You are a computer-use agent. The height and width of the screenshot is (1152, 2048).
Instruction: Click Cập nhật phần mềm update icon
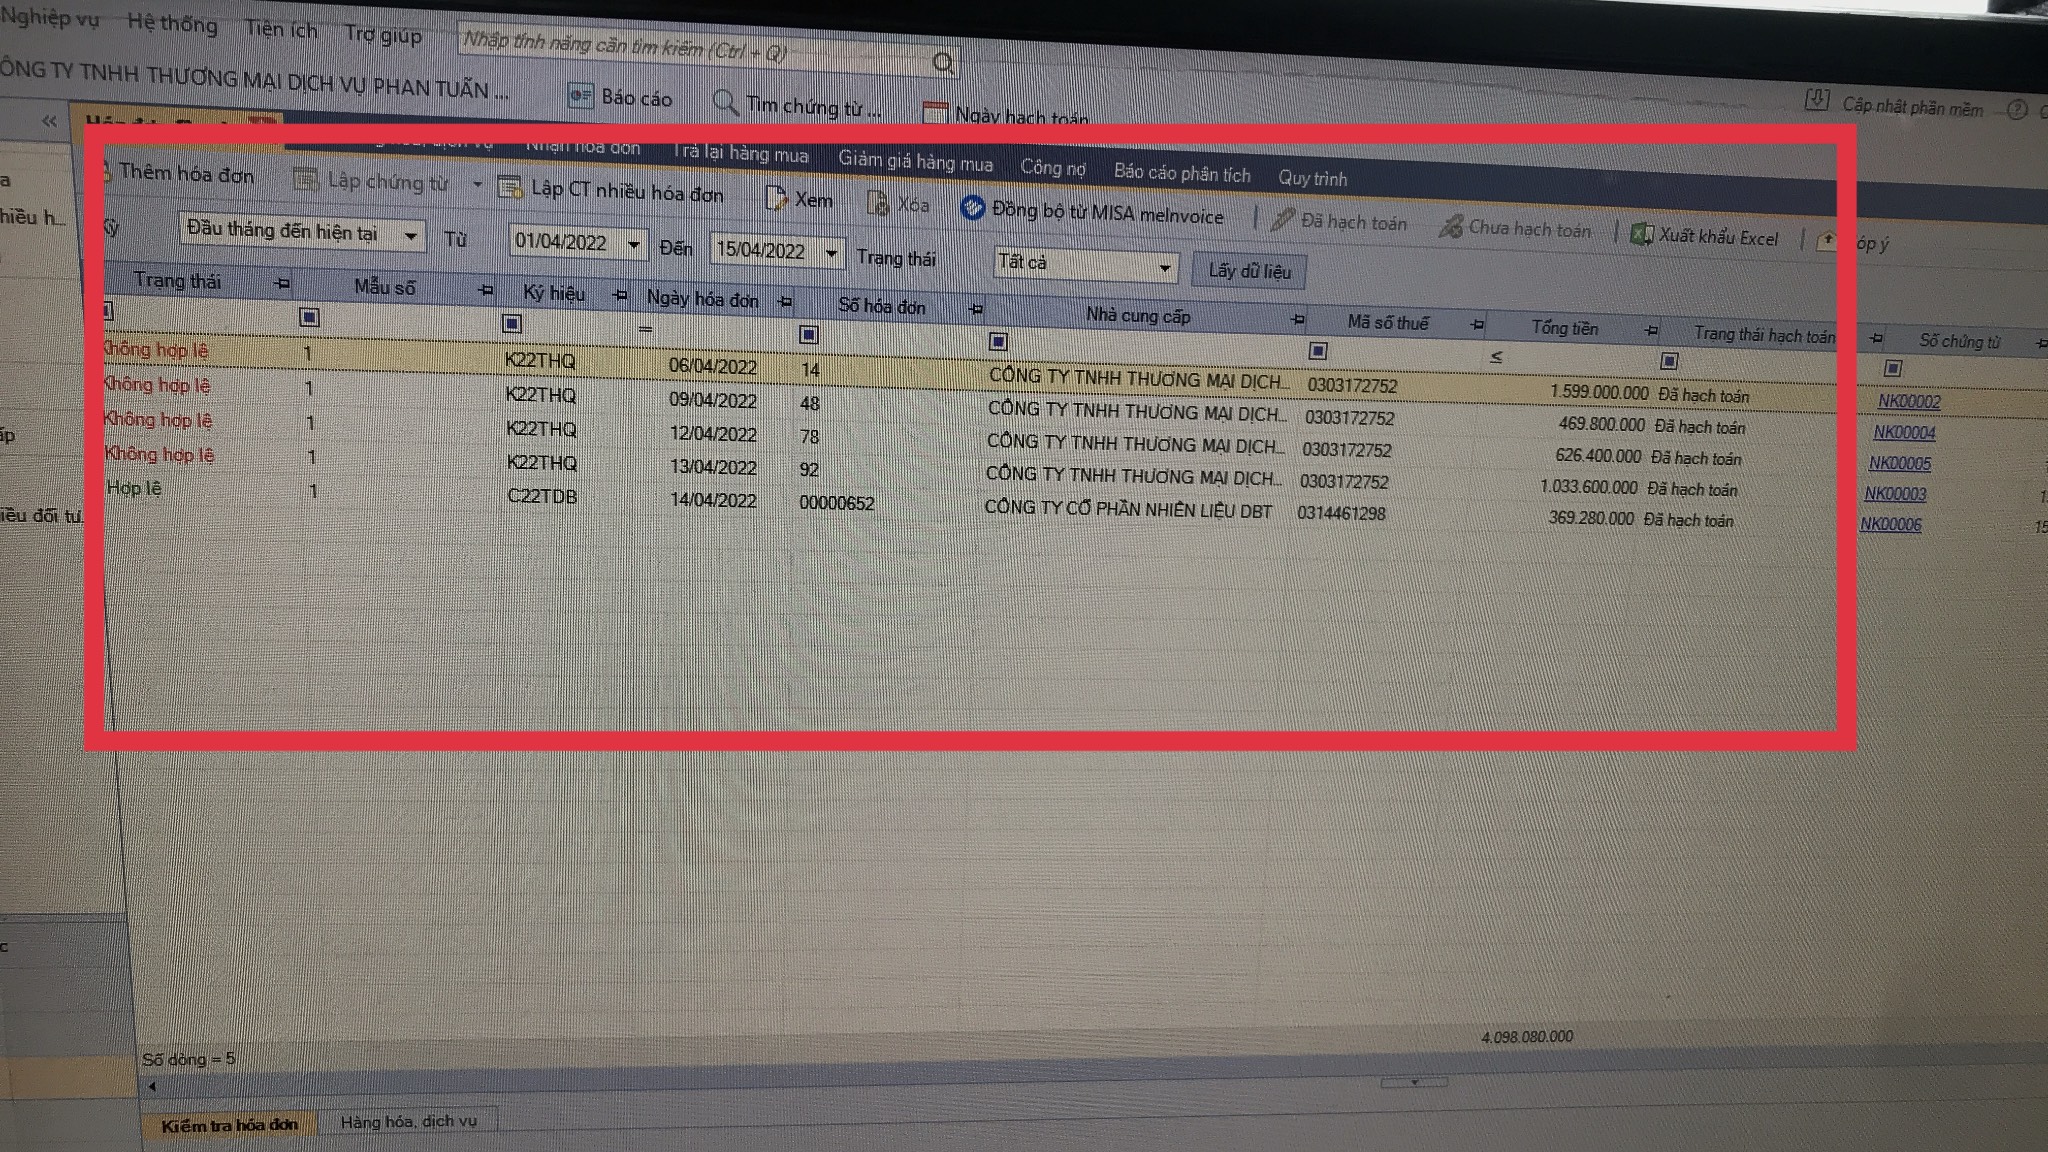pyautogui.click(x=1816, y=100)
